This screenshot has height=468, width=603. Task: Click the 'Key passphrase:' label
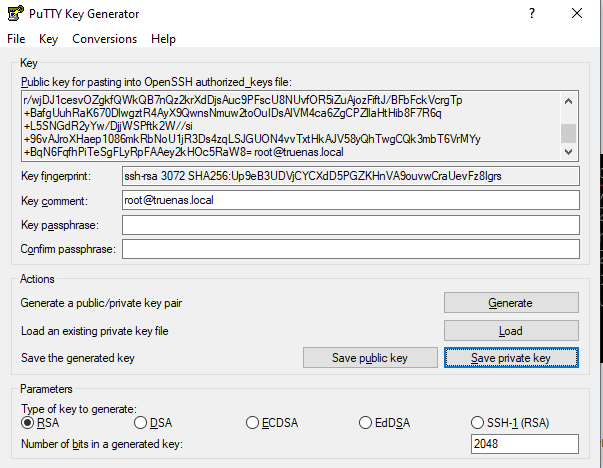[60, 225]
